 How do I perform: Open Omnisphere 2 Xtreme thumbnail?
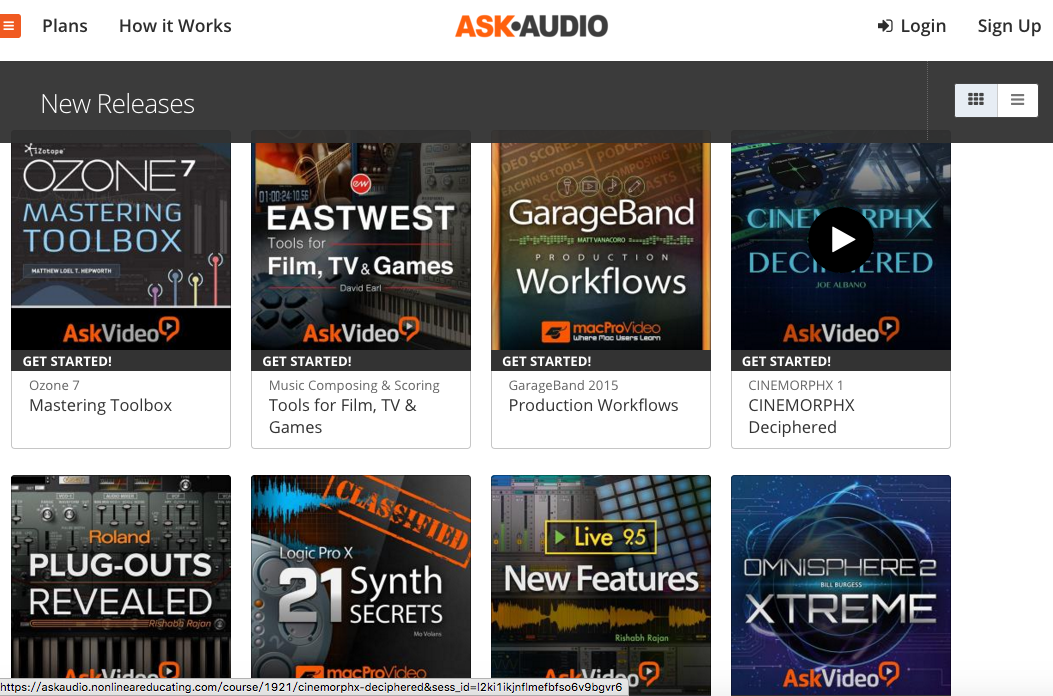[x=841, y=584]
